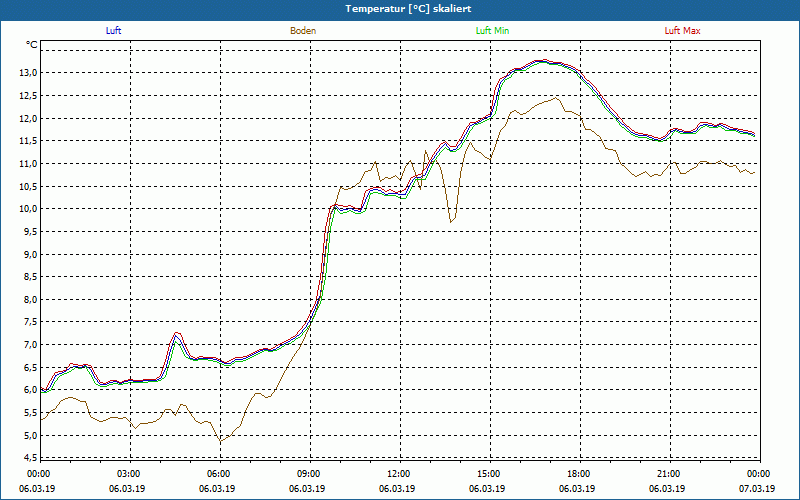Screen dimensions: 800x500
Task: Click the 11,5 y-axis value
Action: click(x=29, y=141)
